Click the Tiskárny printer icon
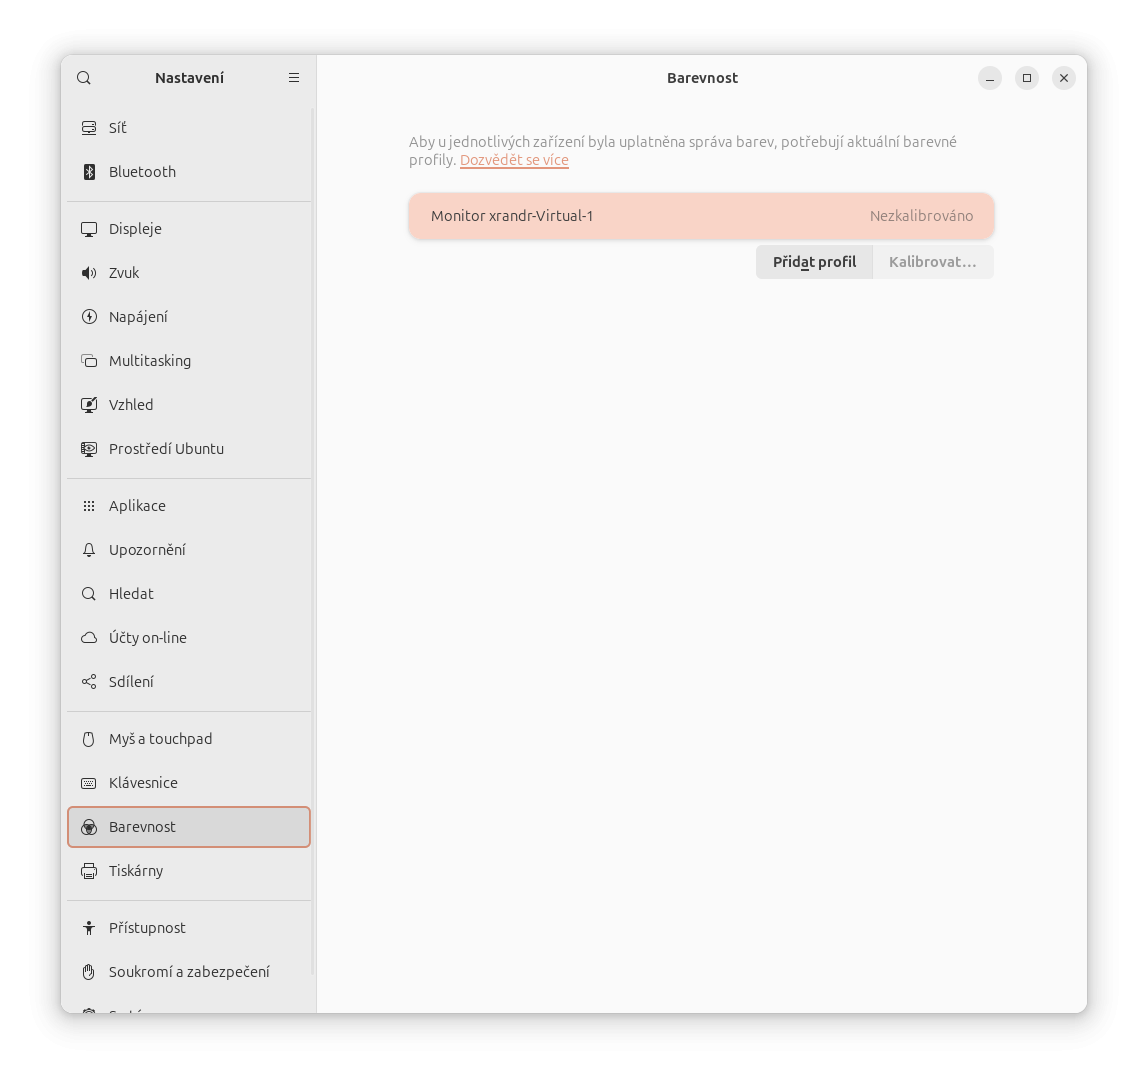This screenshot has width=1148, height=1080. (x=89, y=871)
